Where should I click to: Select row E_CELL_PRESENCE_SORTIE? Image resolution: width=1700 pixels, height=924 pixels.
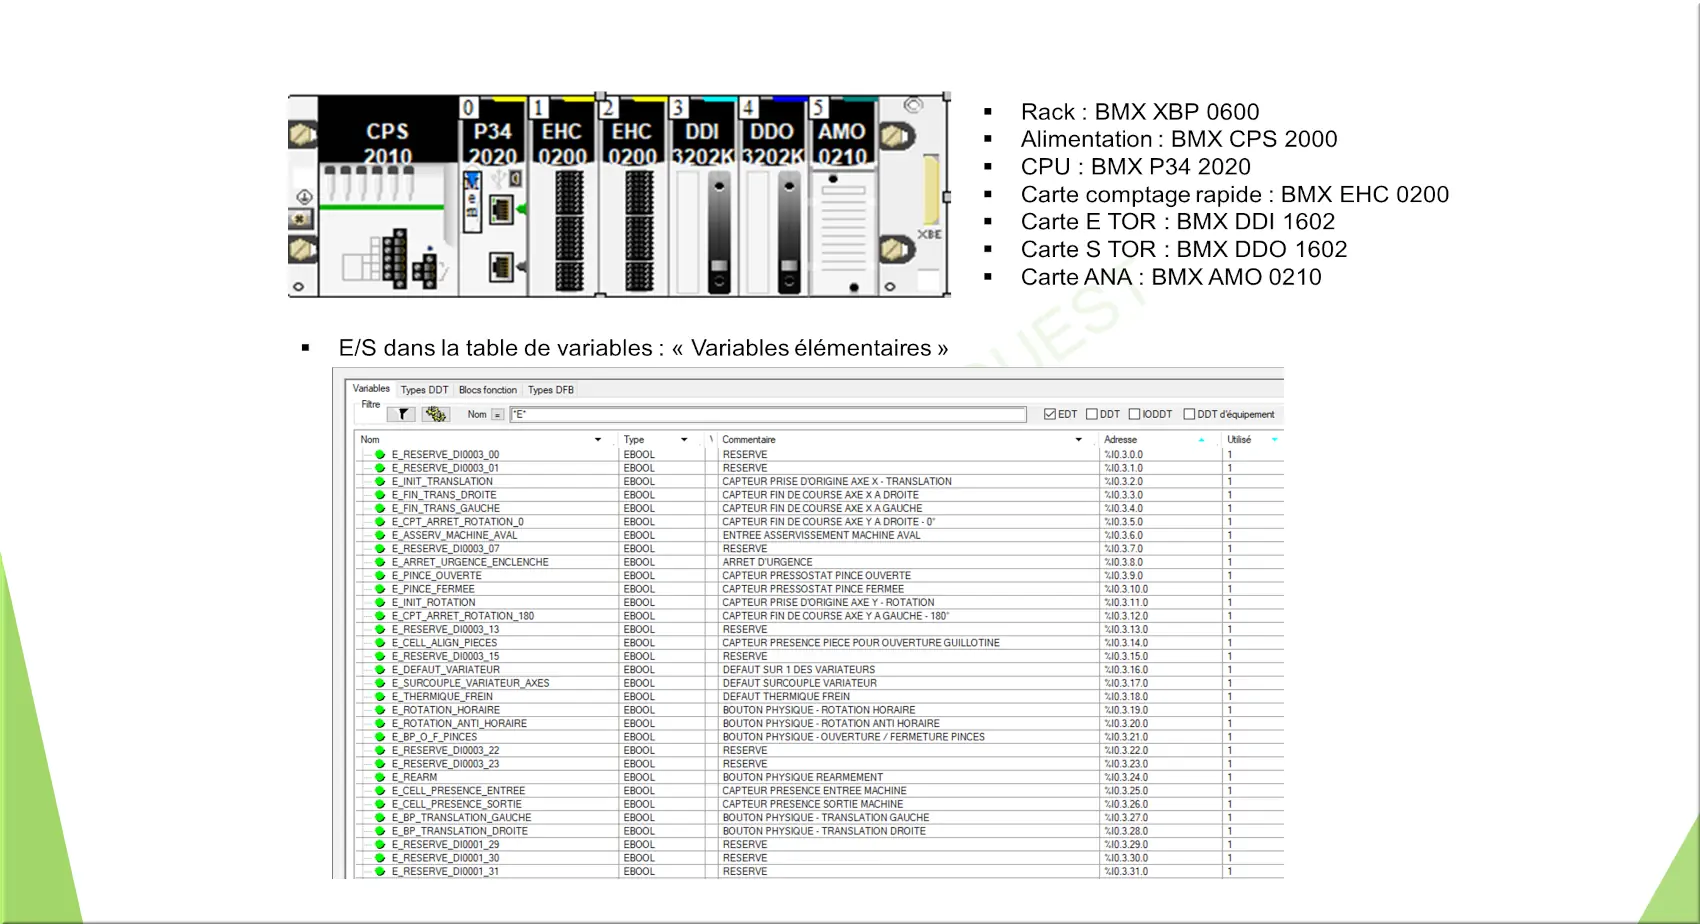tap(820, 805)
